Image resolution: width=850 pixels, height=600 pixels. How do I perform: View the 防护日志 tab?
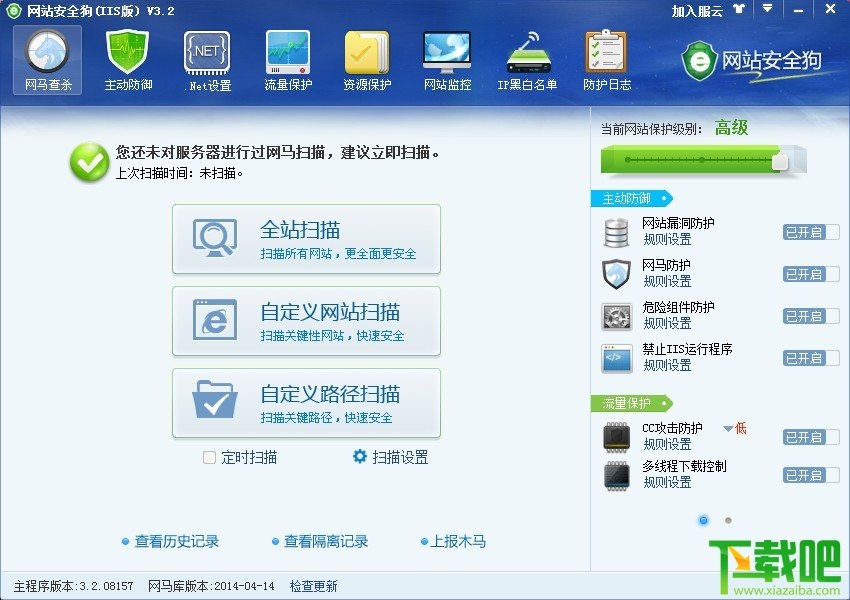[x=607, y=60]
